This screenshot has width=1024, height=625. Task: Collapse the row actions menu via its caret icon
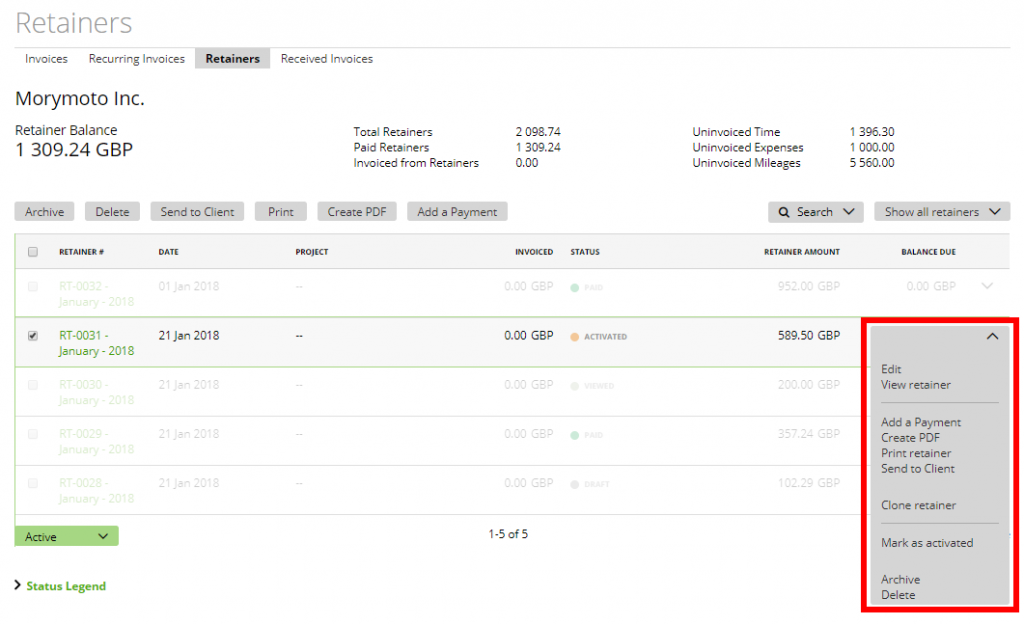[x=993, y=337]
